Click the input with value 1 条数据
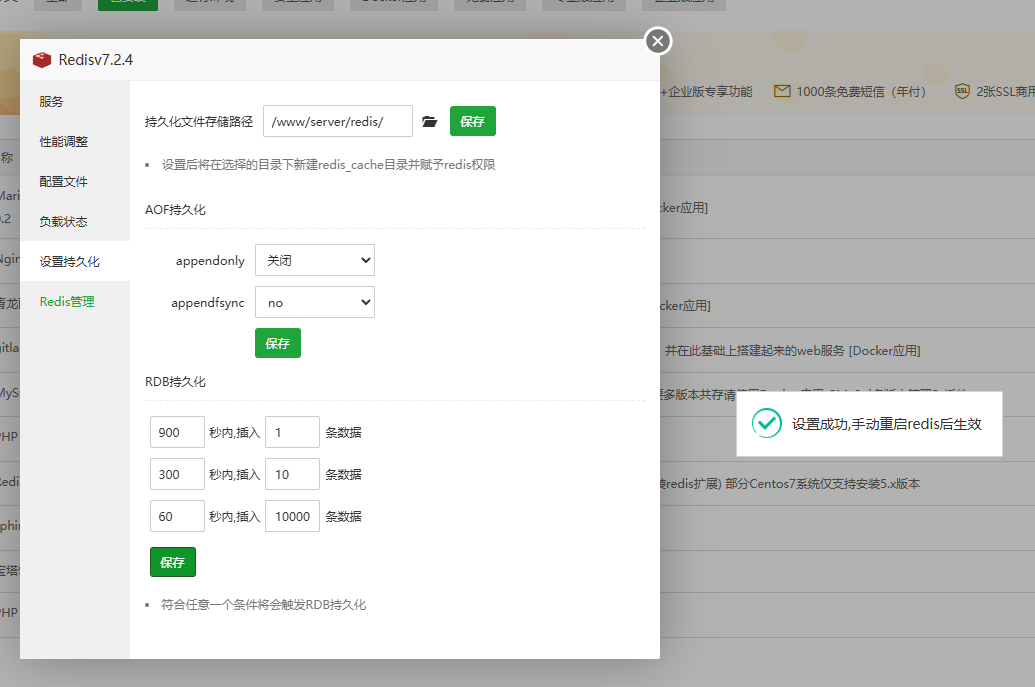 [x=292, y=432]
